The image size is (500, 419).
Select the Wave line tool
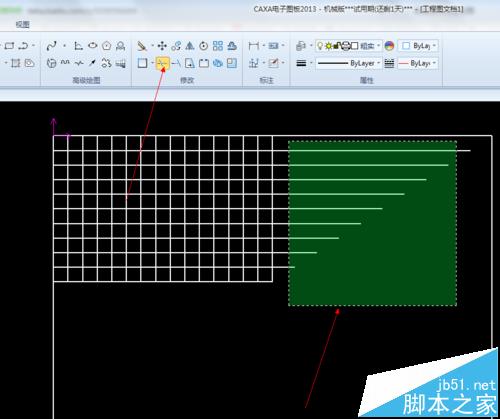[65, 63]
